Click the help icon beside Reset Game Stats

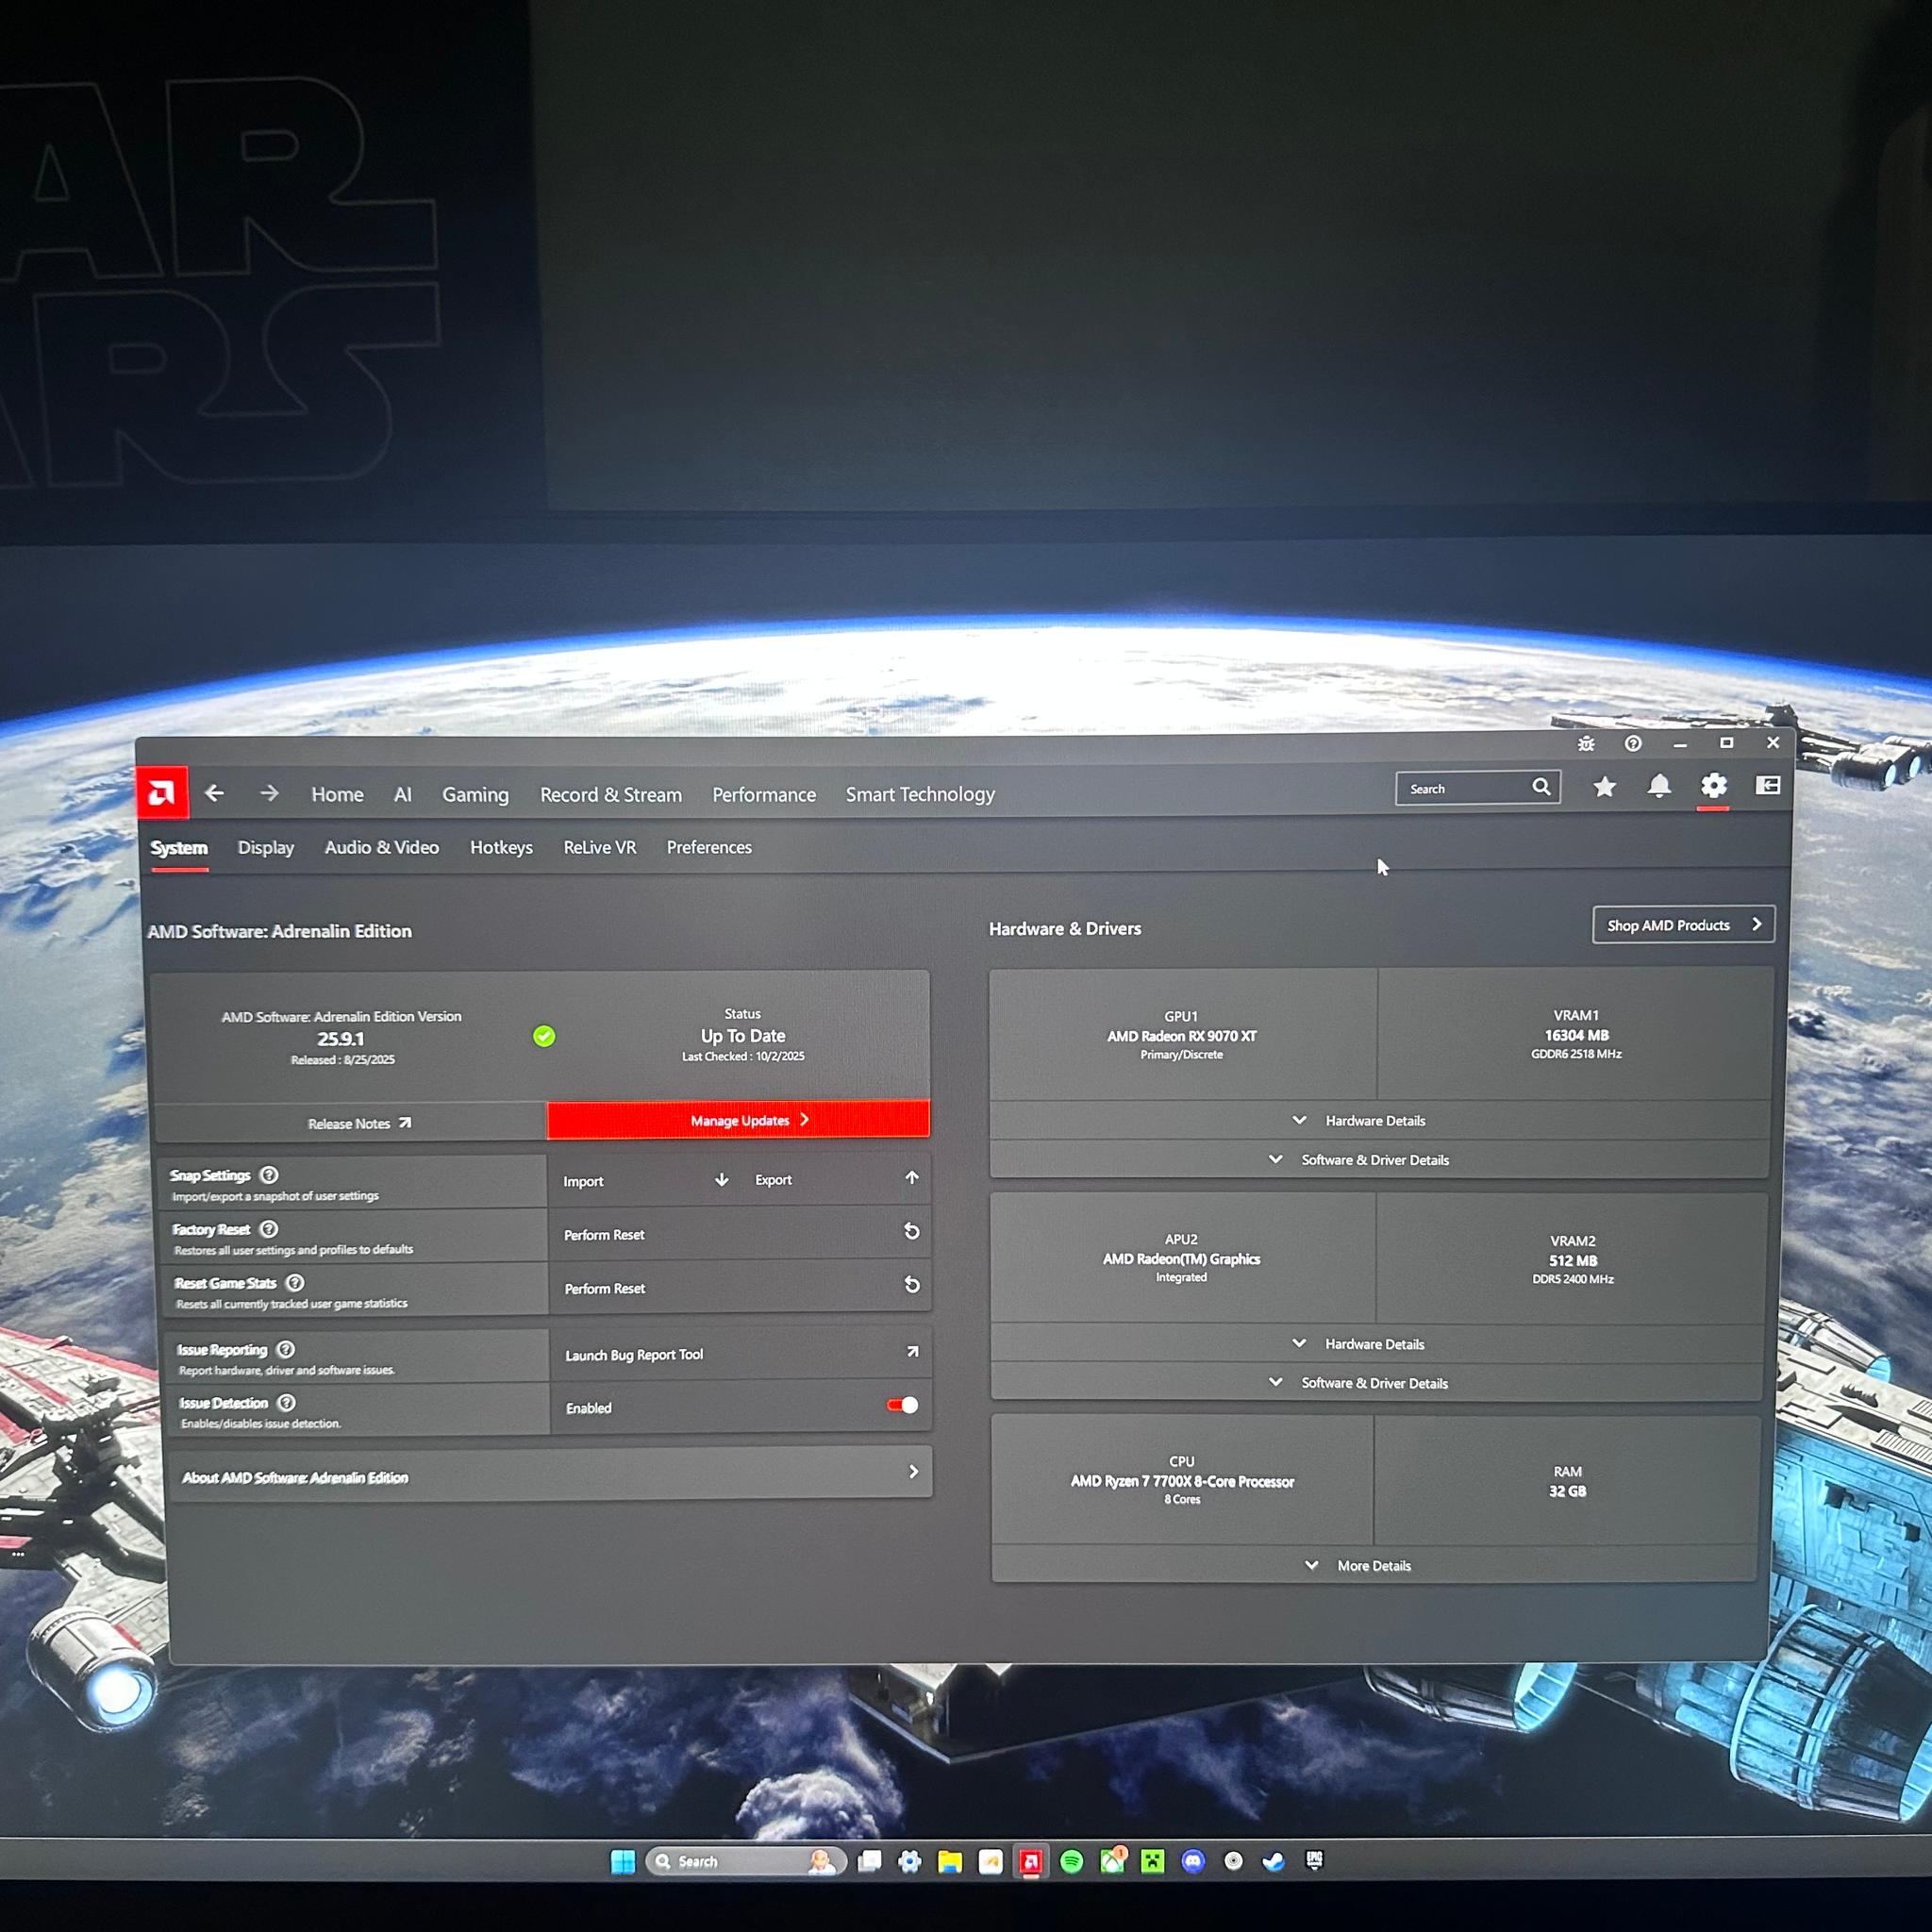click(295, 1283)
